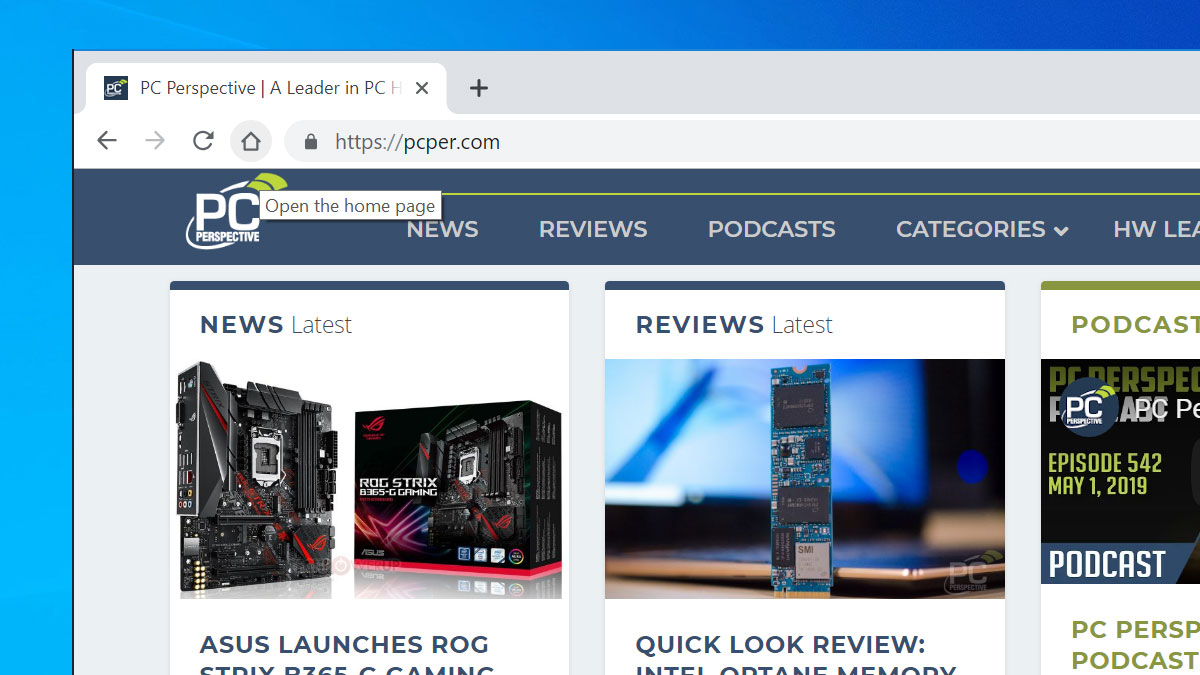Open the Episode 542 podcast thumbnail
This screenshot has width=1200, height=675.
click(1120, 472)
